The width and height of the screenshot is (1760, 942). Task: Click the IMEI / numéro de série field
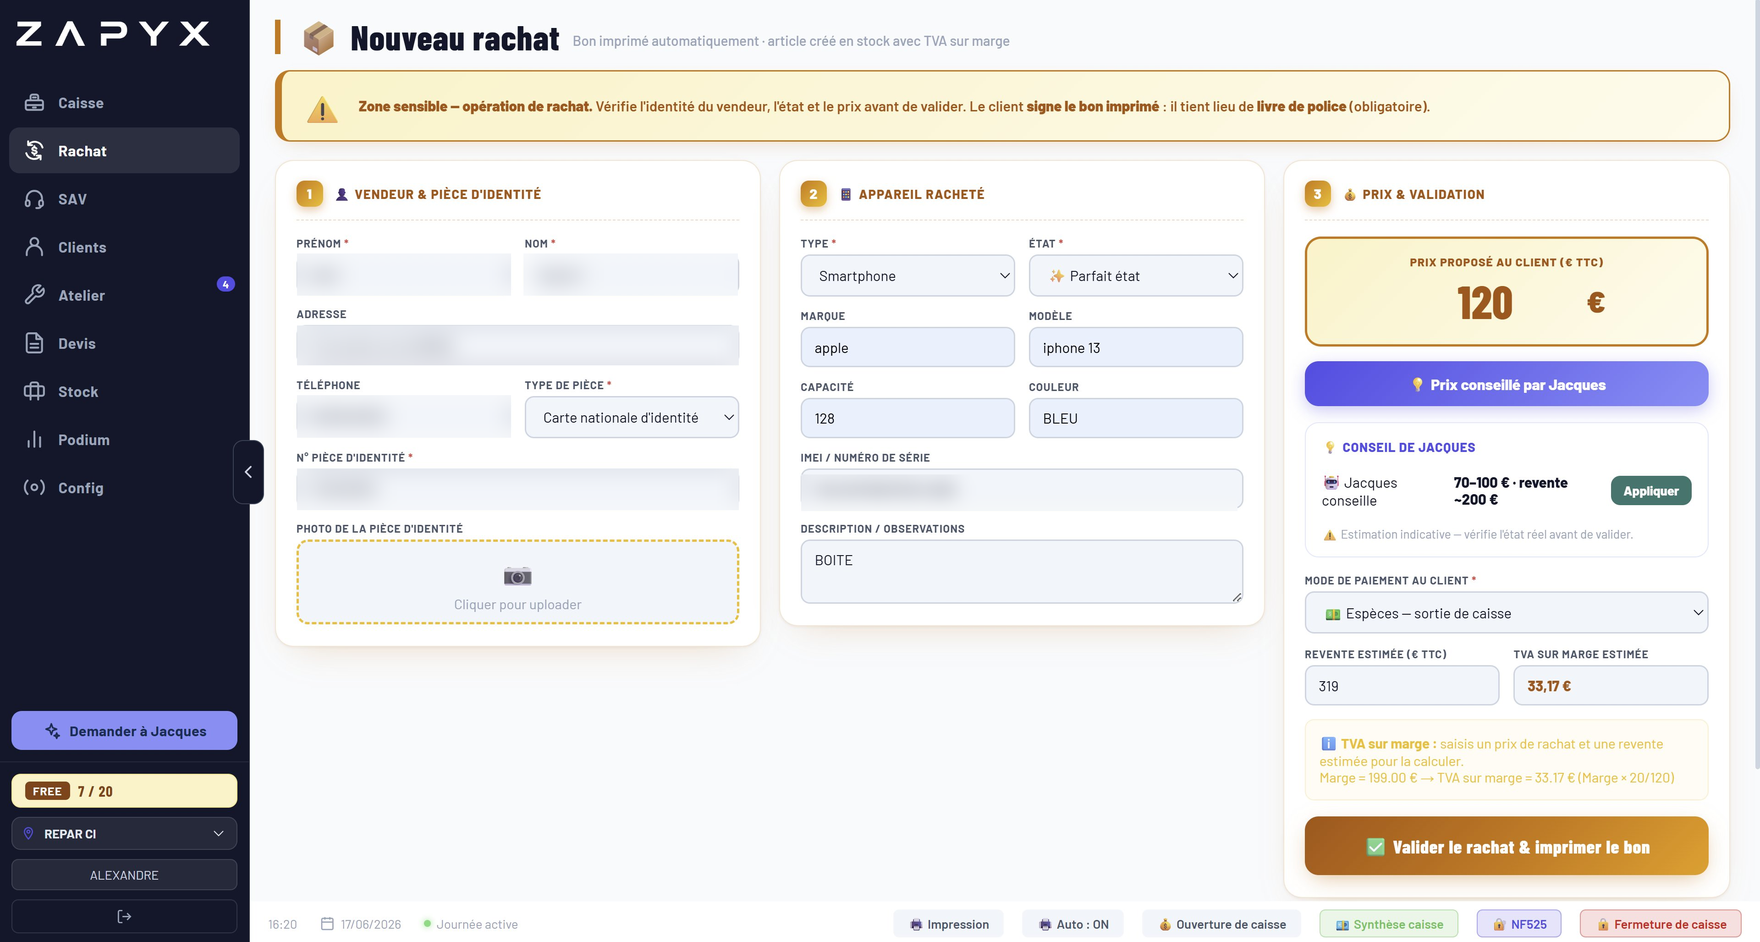click(1021, 489)
